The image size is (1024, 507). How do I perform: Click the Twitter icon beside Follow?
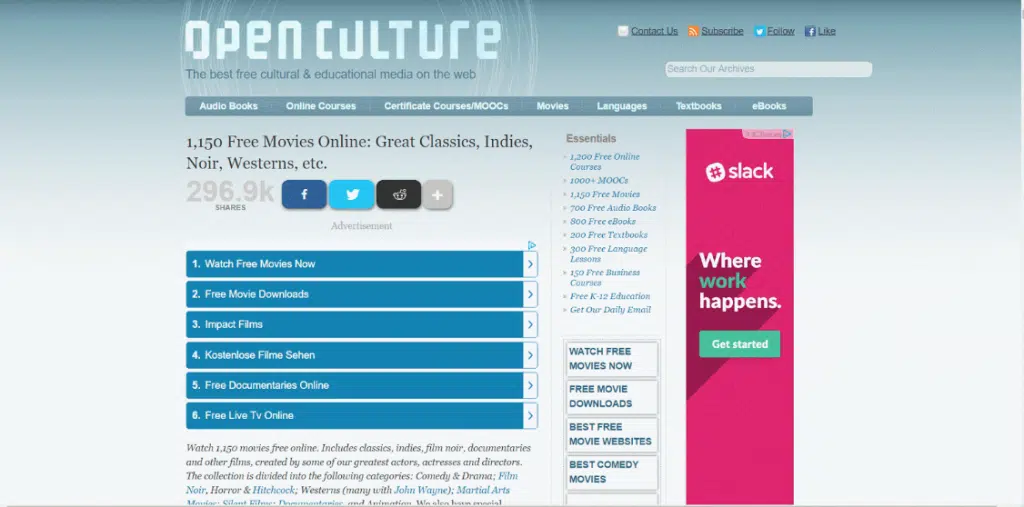click(x=760, y=31)
